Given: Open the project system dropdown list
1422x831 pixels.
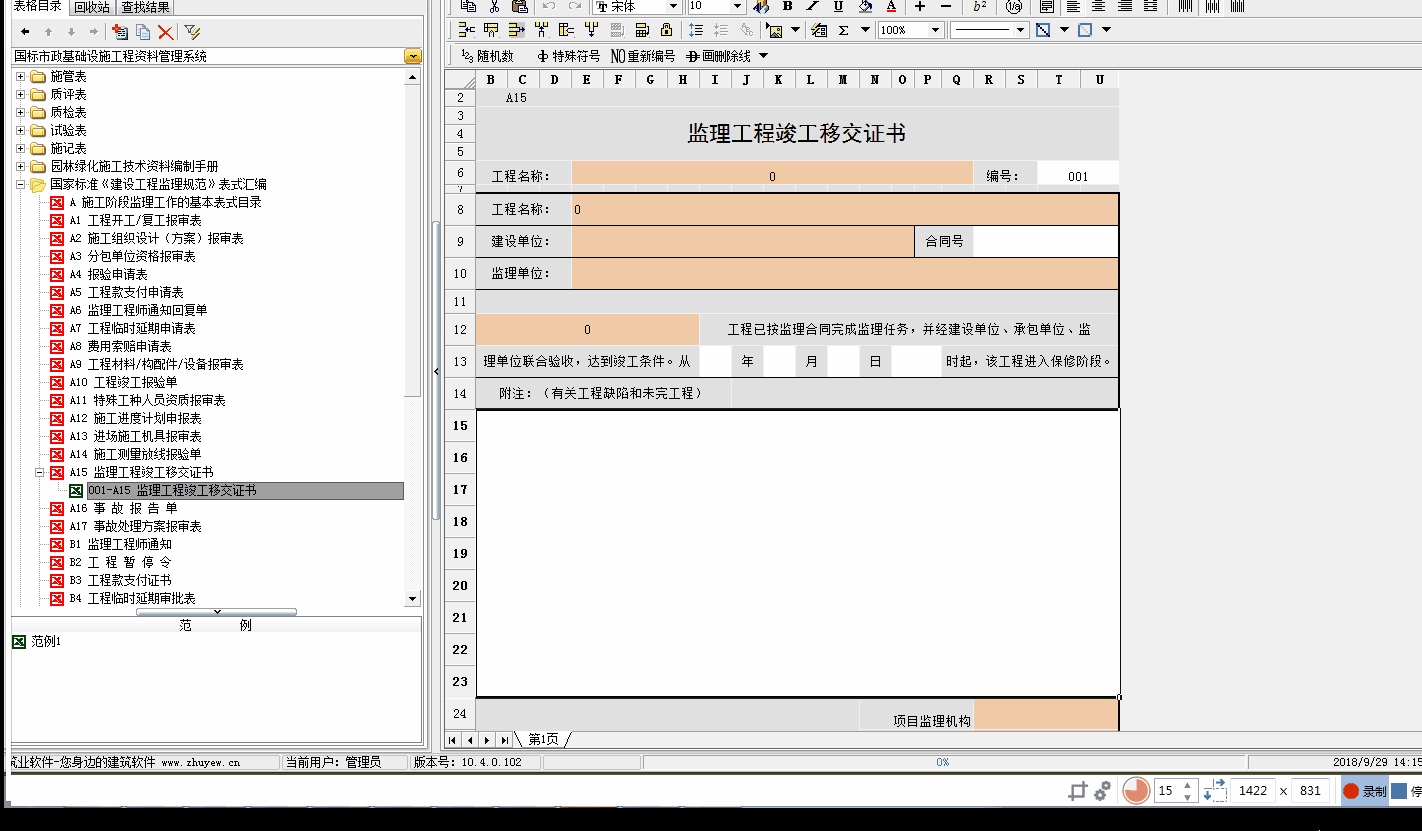Looking at the screenshot, I should [x=412, y=57].
